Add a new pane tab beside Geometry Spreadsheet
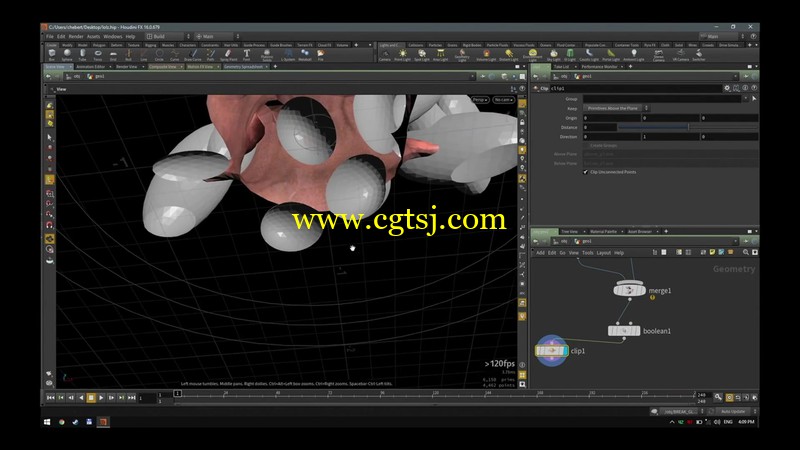 [275, 66]
